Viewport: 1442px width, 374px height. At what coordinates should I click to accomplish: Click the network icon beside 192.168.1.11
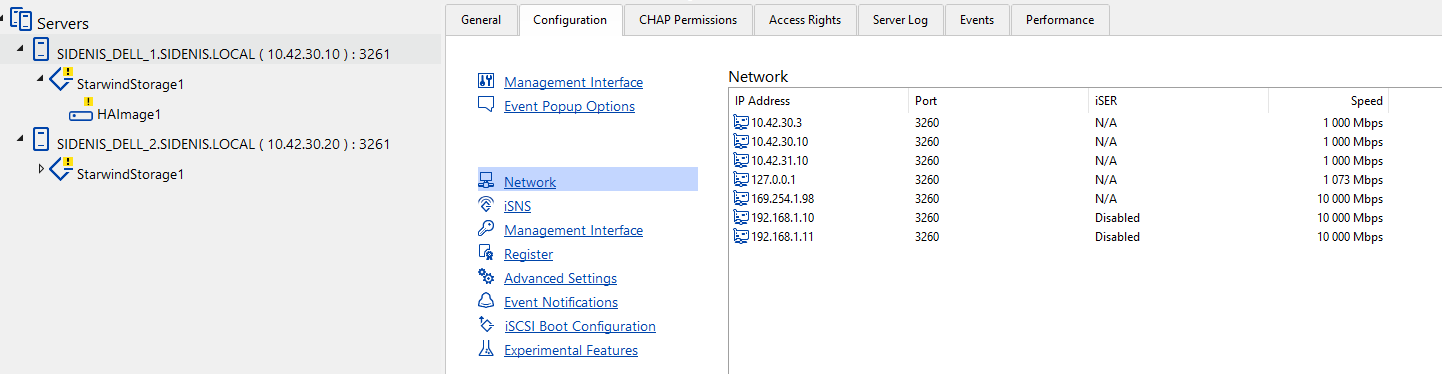[x=741, y=236]
